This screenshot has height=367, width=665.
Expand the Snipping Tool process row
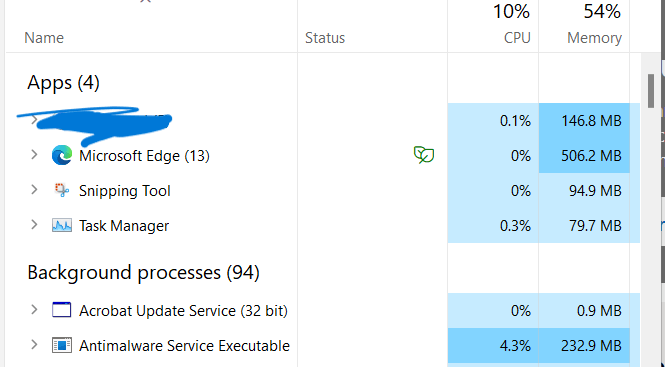pos(34,190)
